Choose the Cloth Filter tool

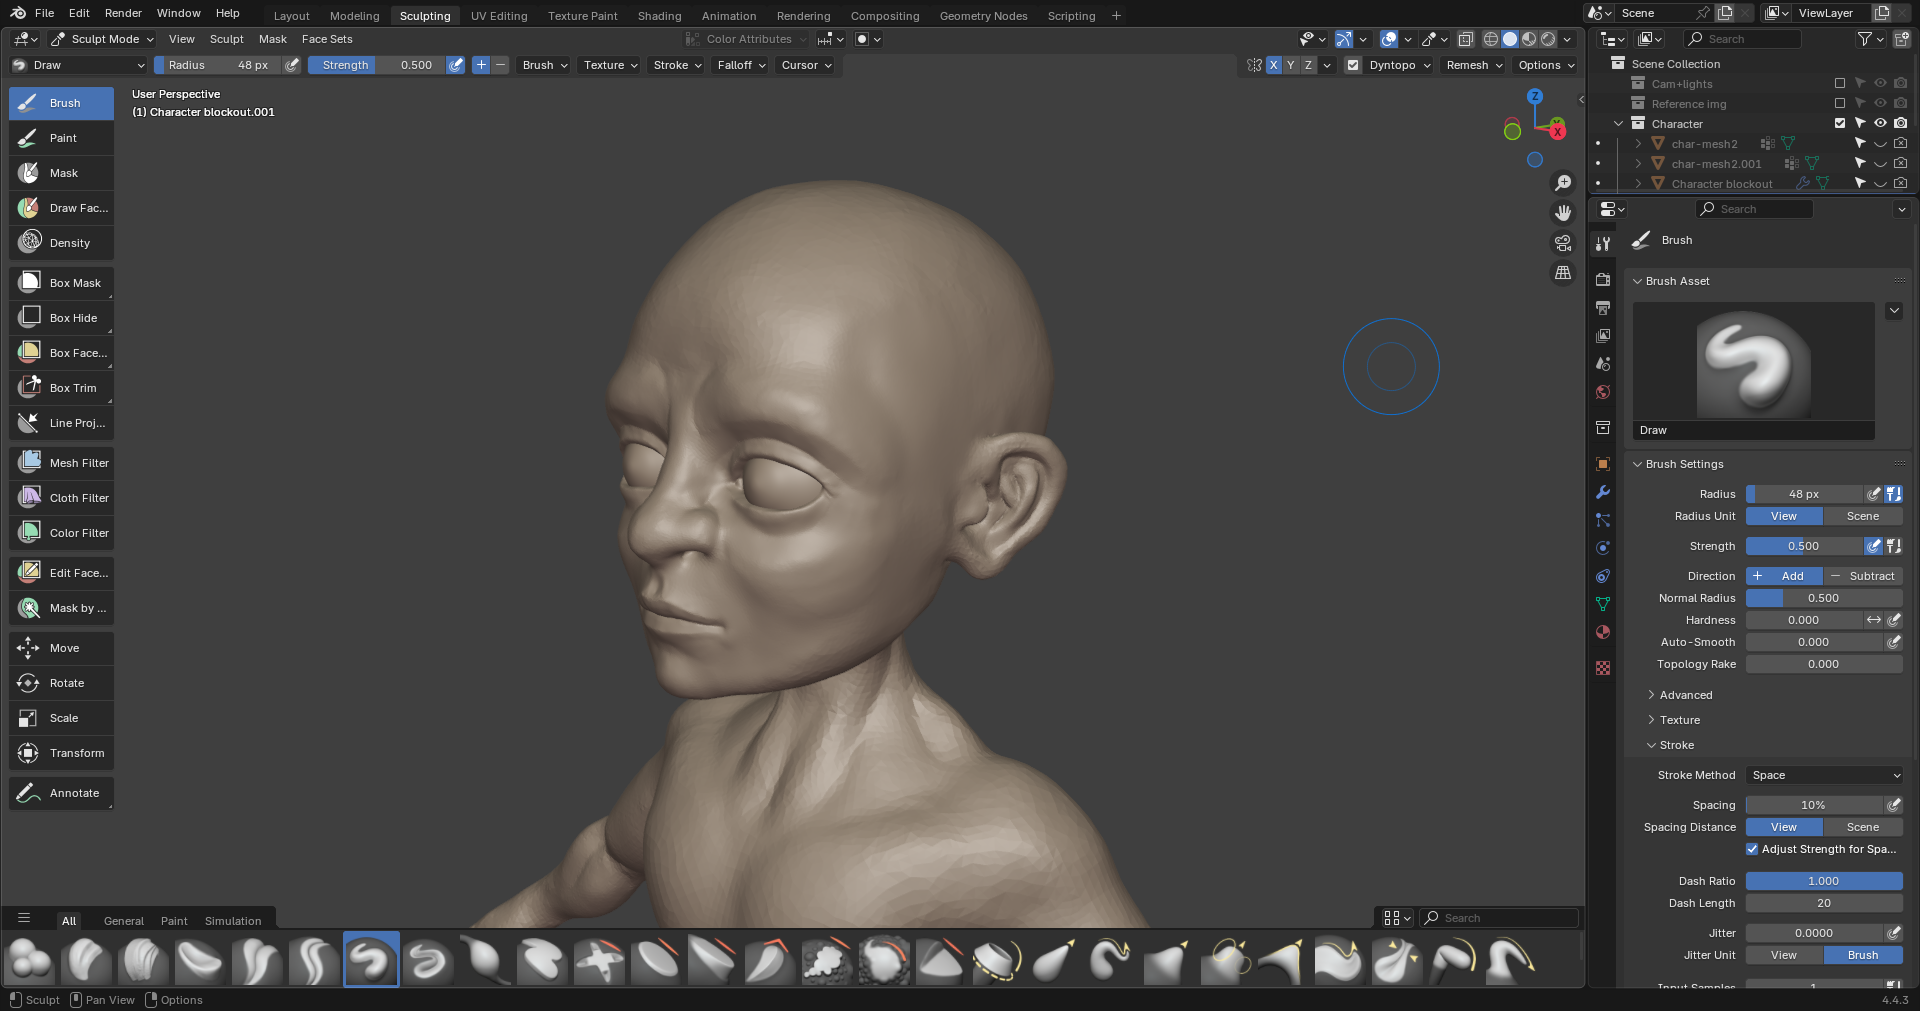point(61,498)
